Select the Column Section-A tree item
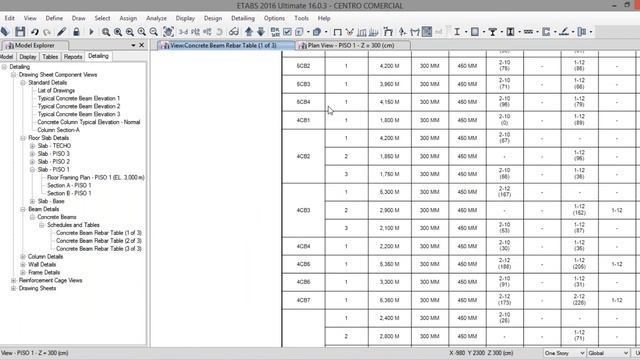The width and height of the screenshot is (640, 360). tap(58, 130)
